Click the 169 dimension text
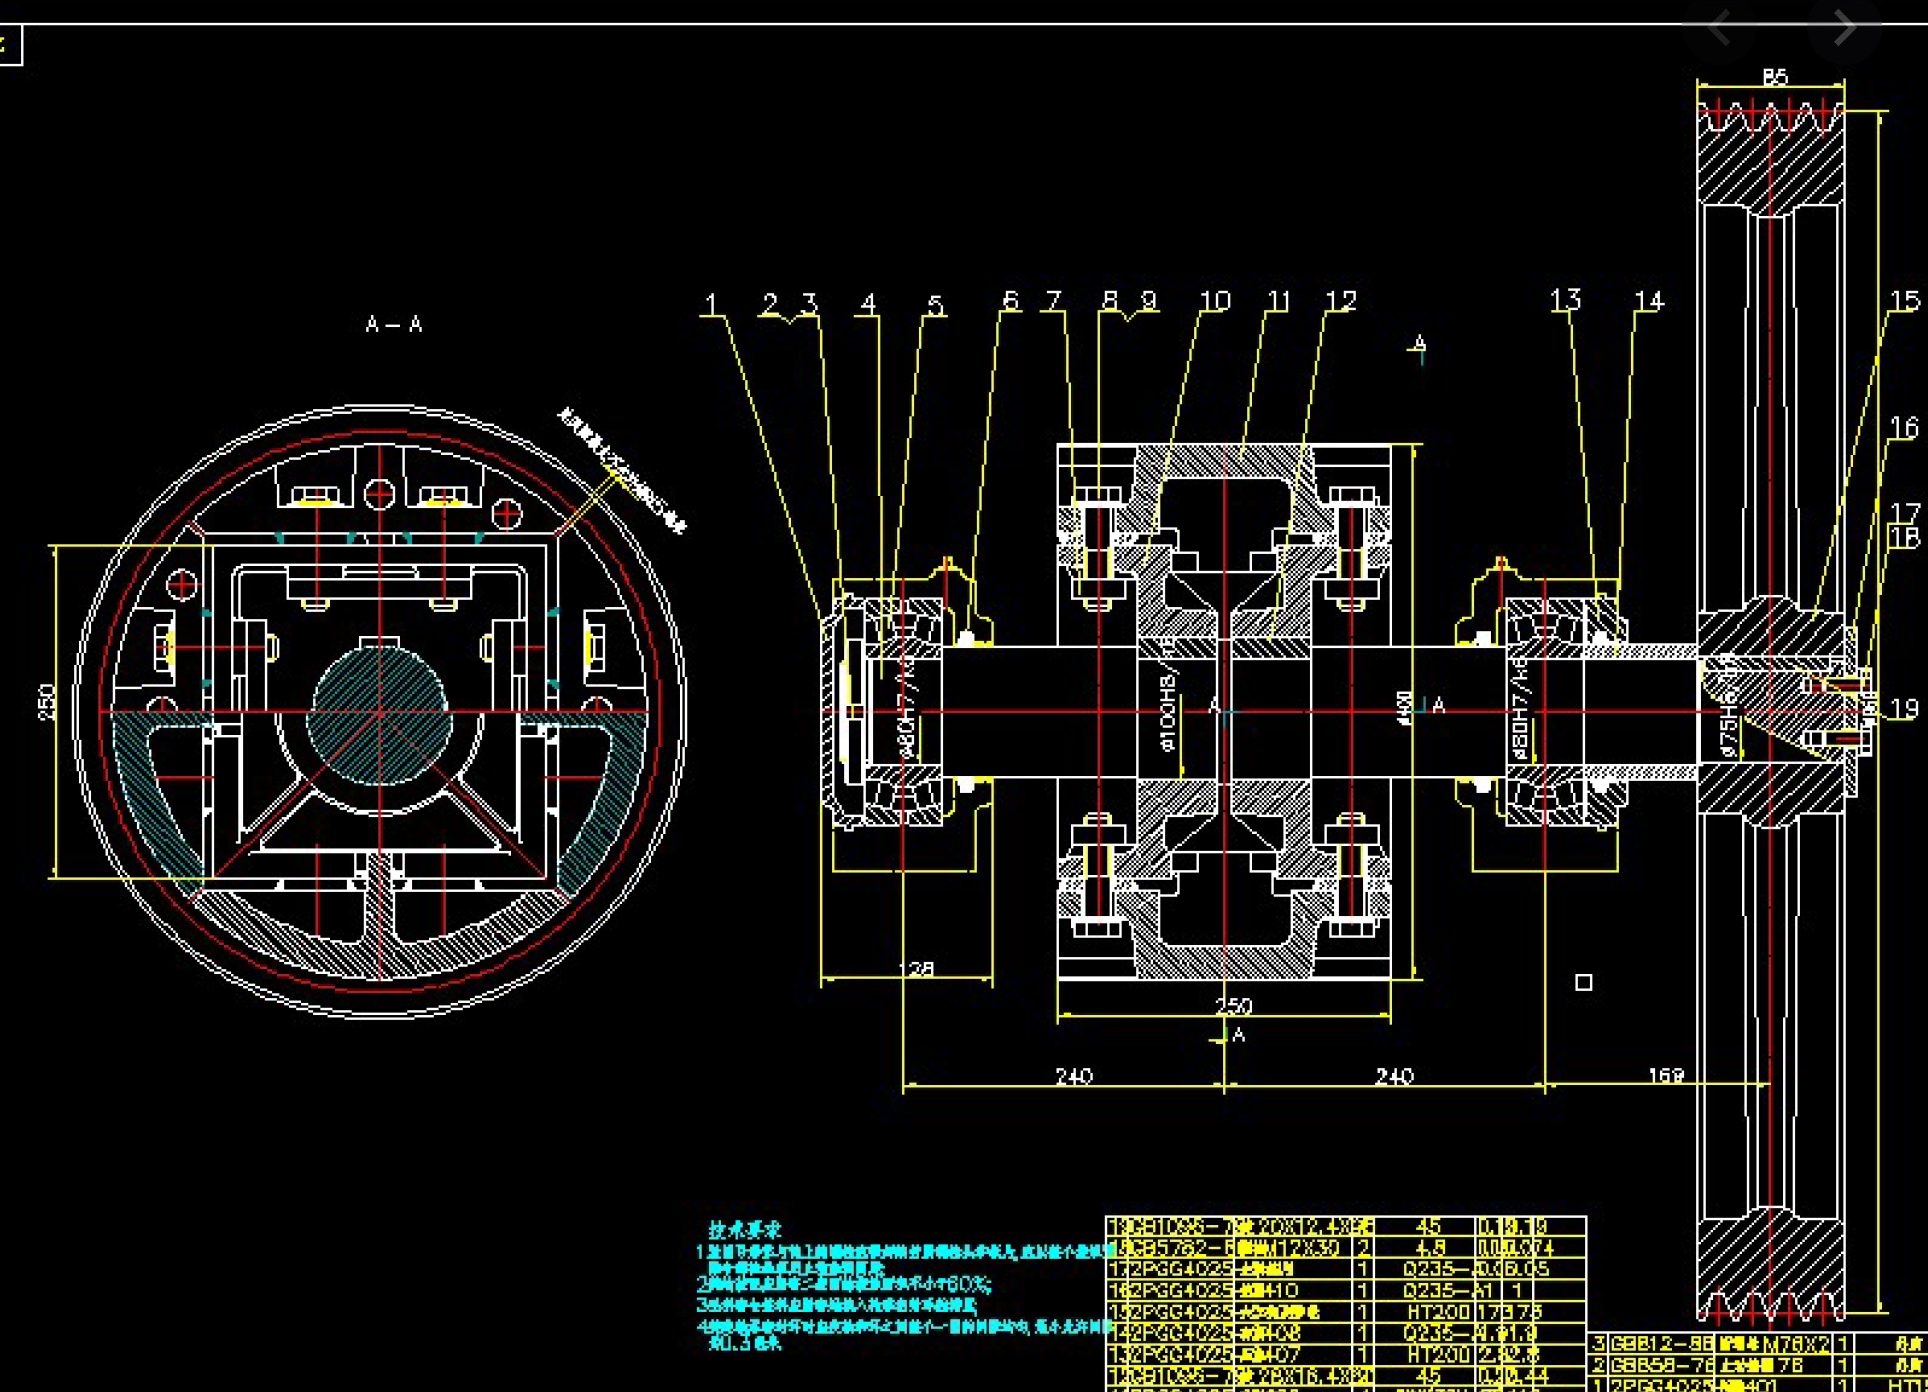1928x1392 pixels. pos(1665,1075)
